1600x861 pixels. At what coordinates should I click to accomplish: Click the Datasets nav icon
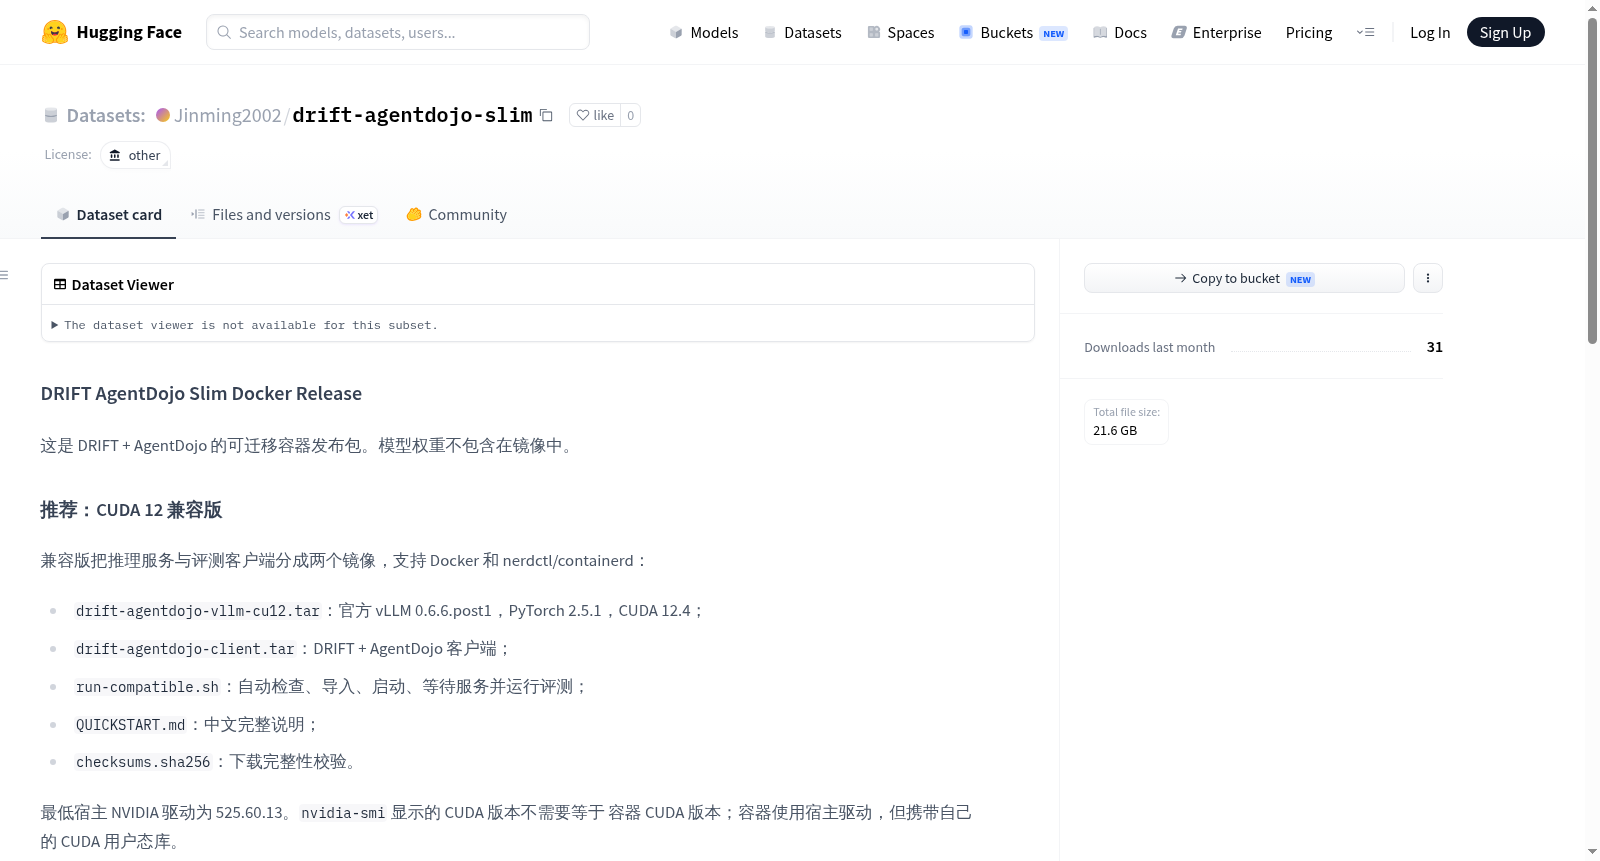(770, 33)
